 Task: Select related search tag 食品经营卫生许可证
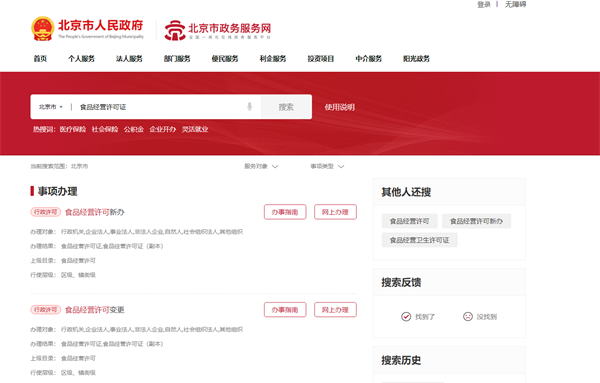click(x=419, y=240)
